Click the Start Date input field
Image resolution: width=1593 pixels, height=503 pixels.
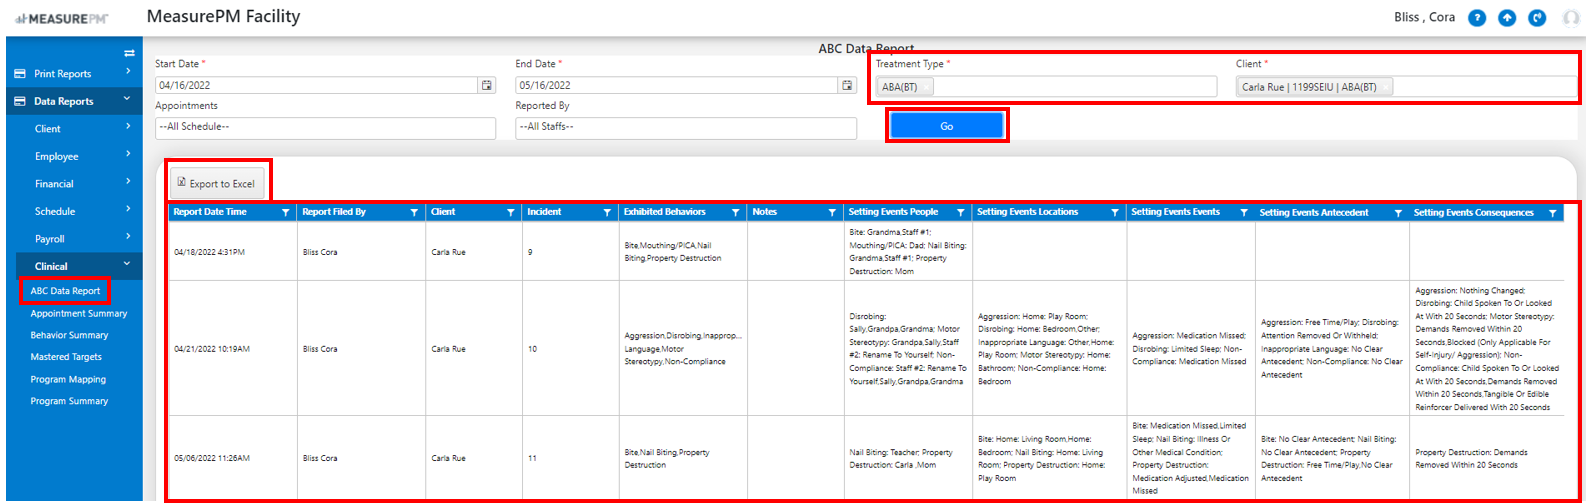tap(317, 86)
